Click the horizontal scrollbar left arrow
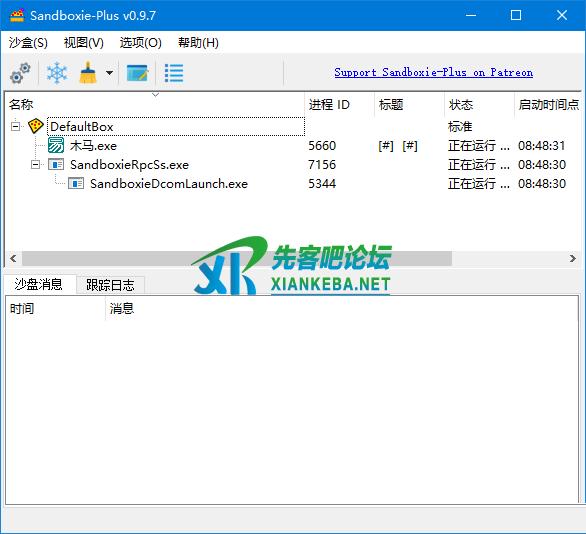Screen dimensions: 586x534 (13, 258)
